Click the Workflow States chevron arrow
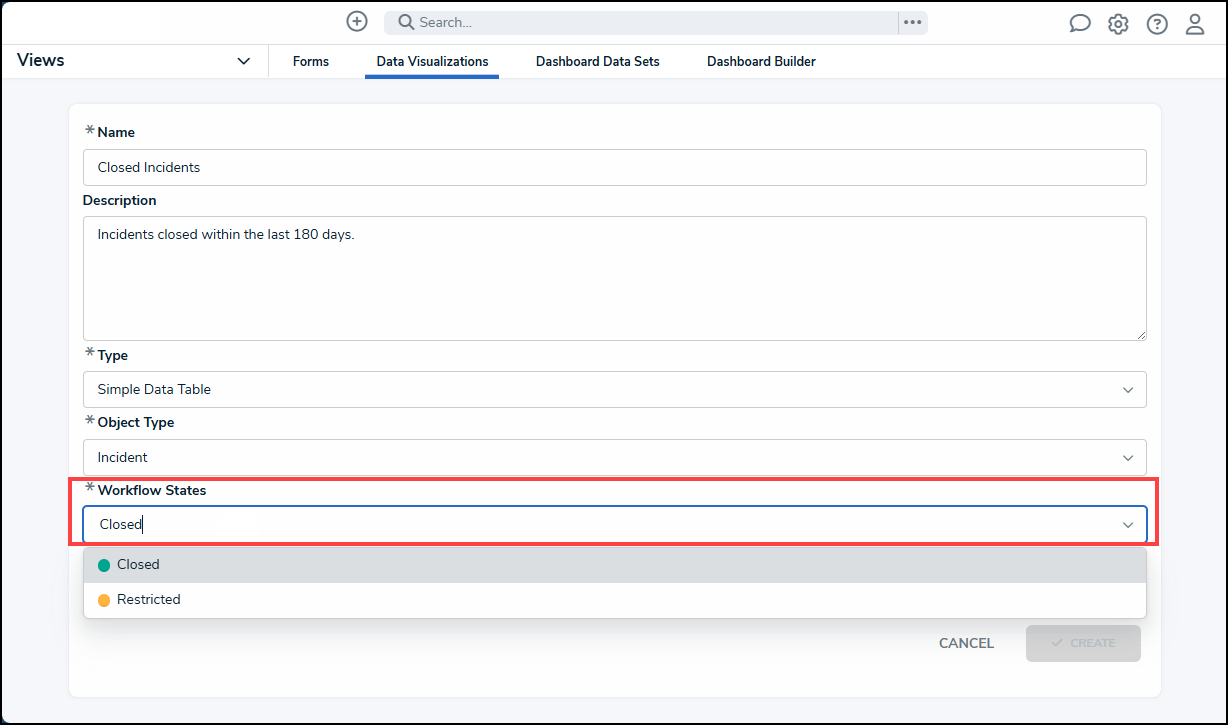The image size is (1228, 725). point(1128,525)
